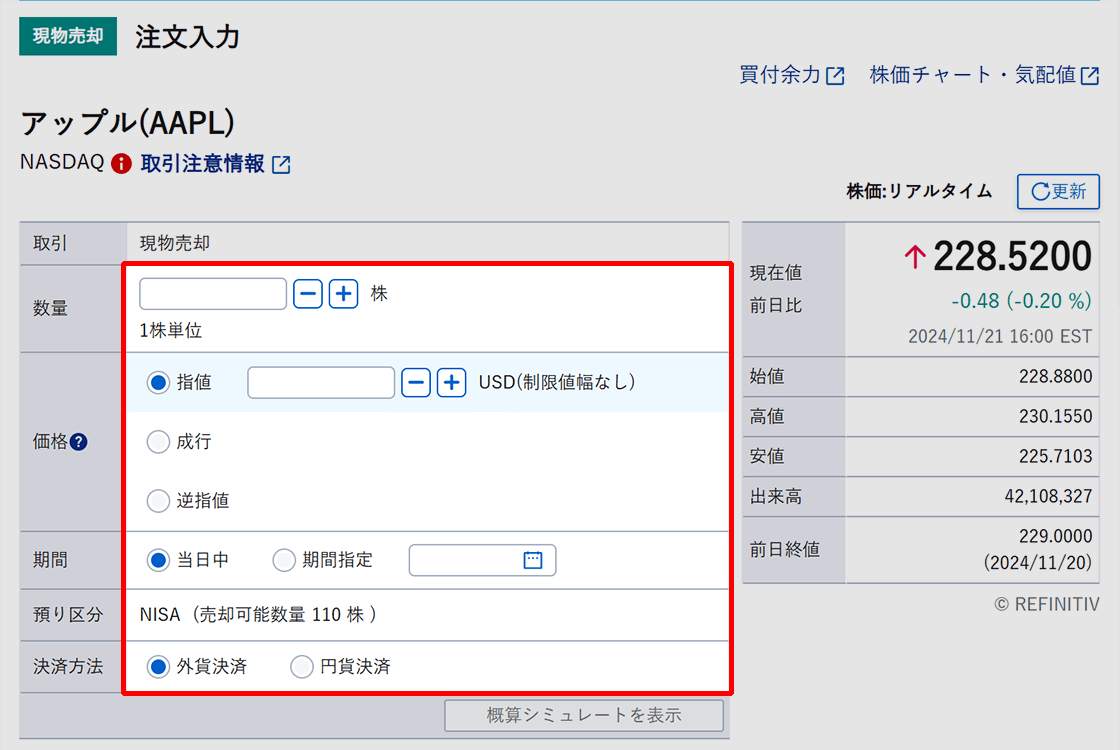The width and height of the screenshot is (1120, 750).
Task: Click the 指値 price input field
Action: point(321,383)
